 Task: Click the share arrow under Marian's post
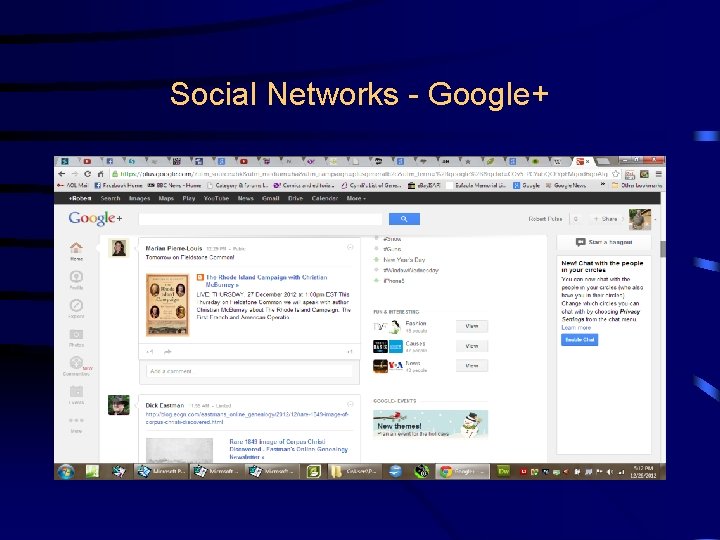click(x=168, y=352)
